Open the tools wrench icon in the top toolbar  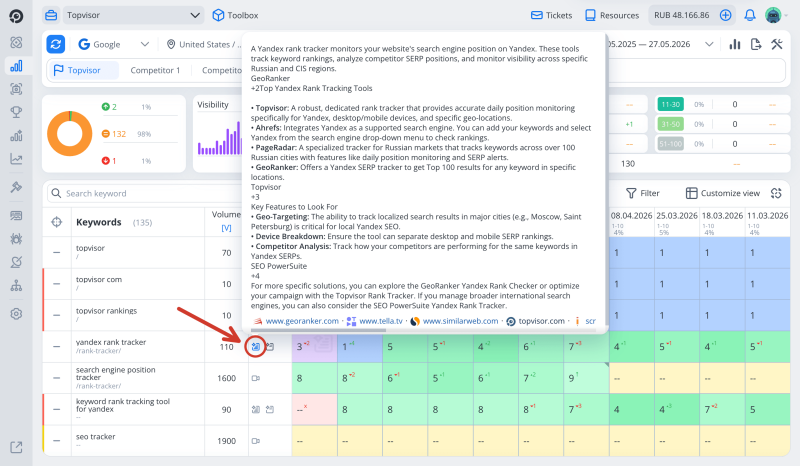tap(777, 44)
